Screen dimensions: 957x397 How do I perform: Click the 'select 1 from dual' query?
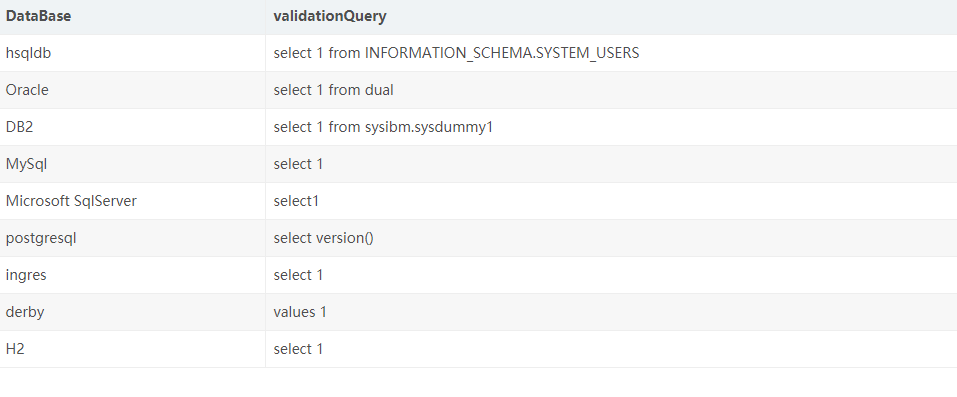[333, 90]
